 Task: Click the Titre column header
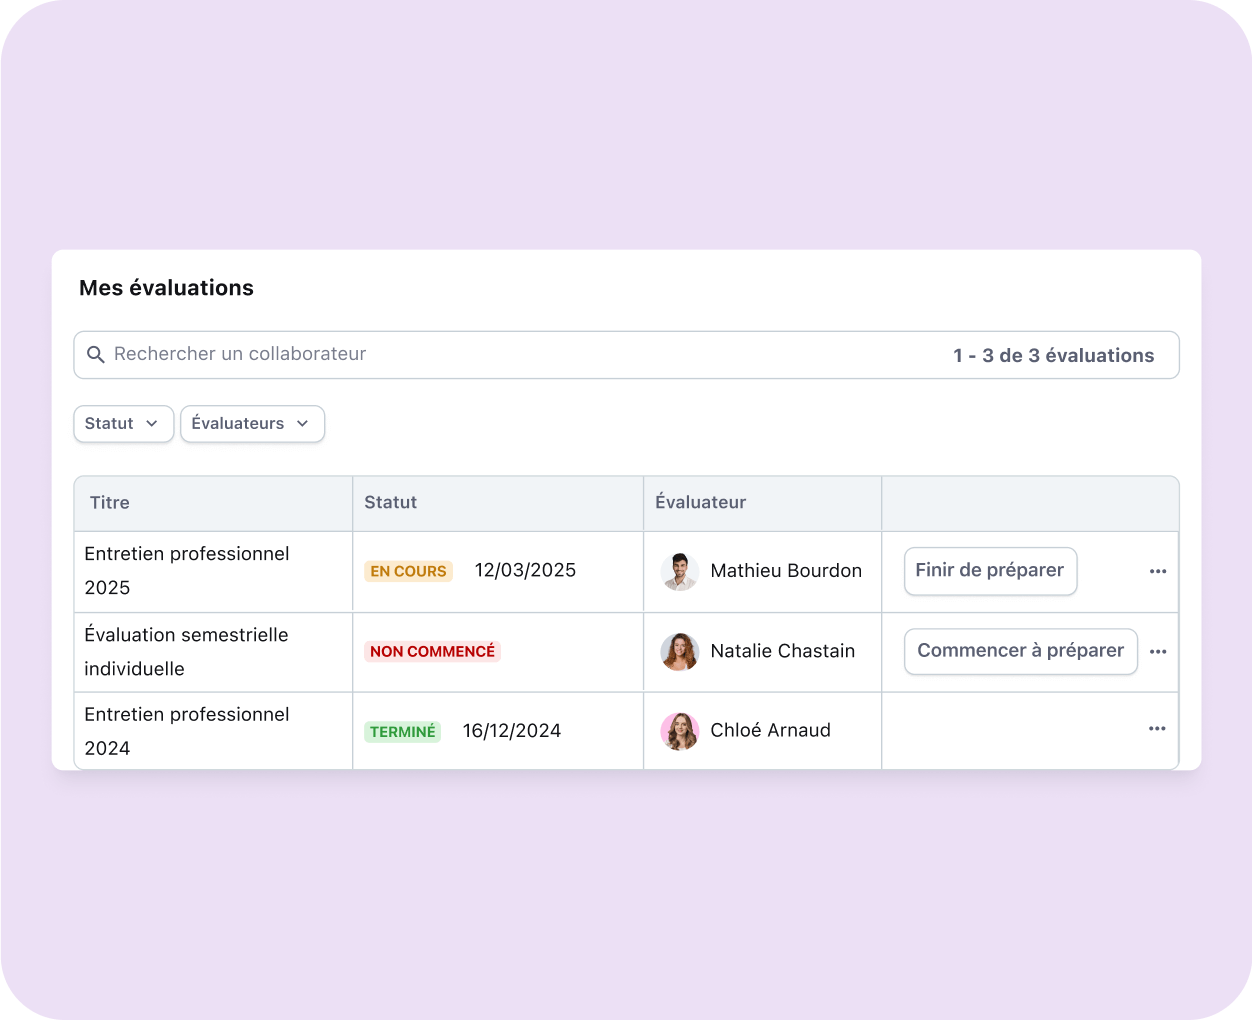pos(110,503)
